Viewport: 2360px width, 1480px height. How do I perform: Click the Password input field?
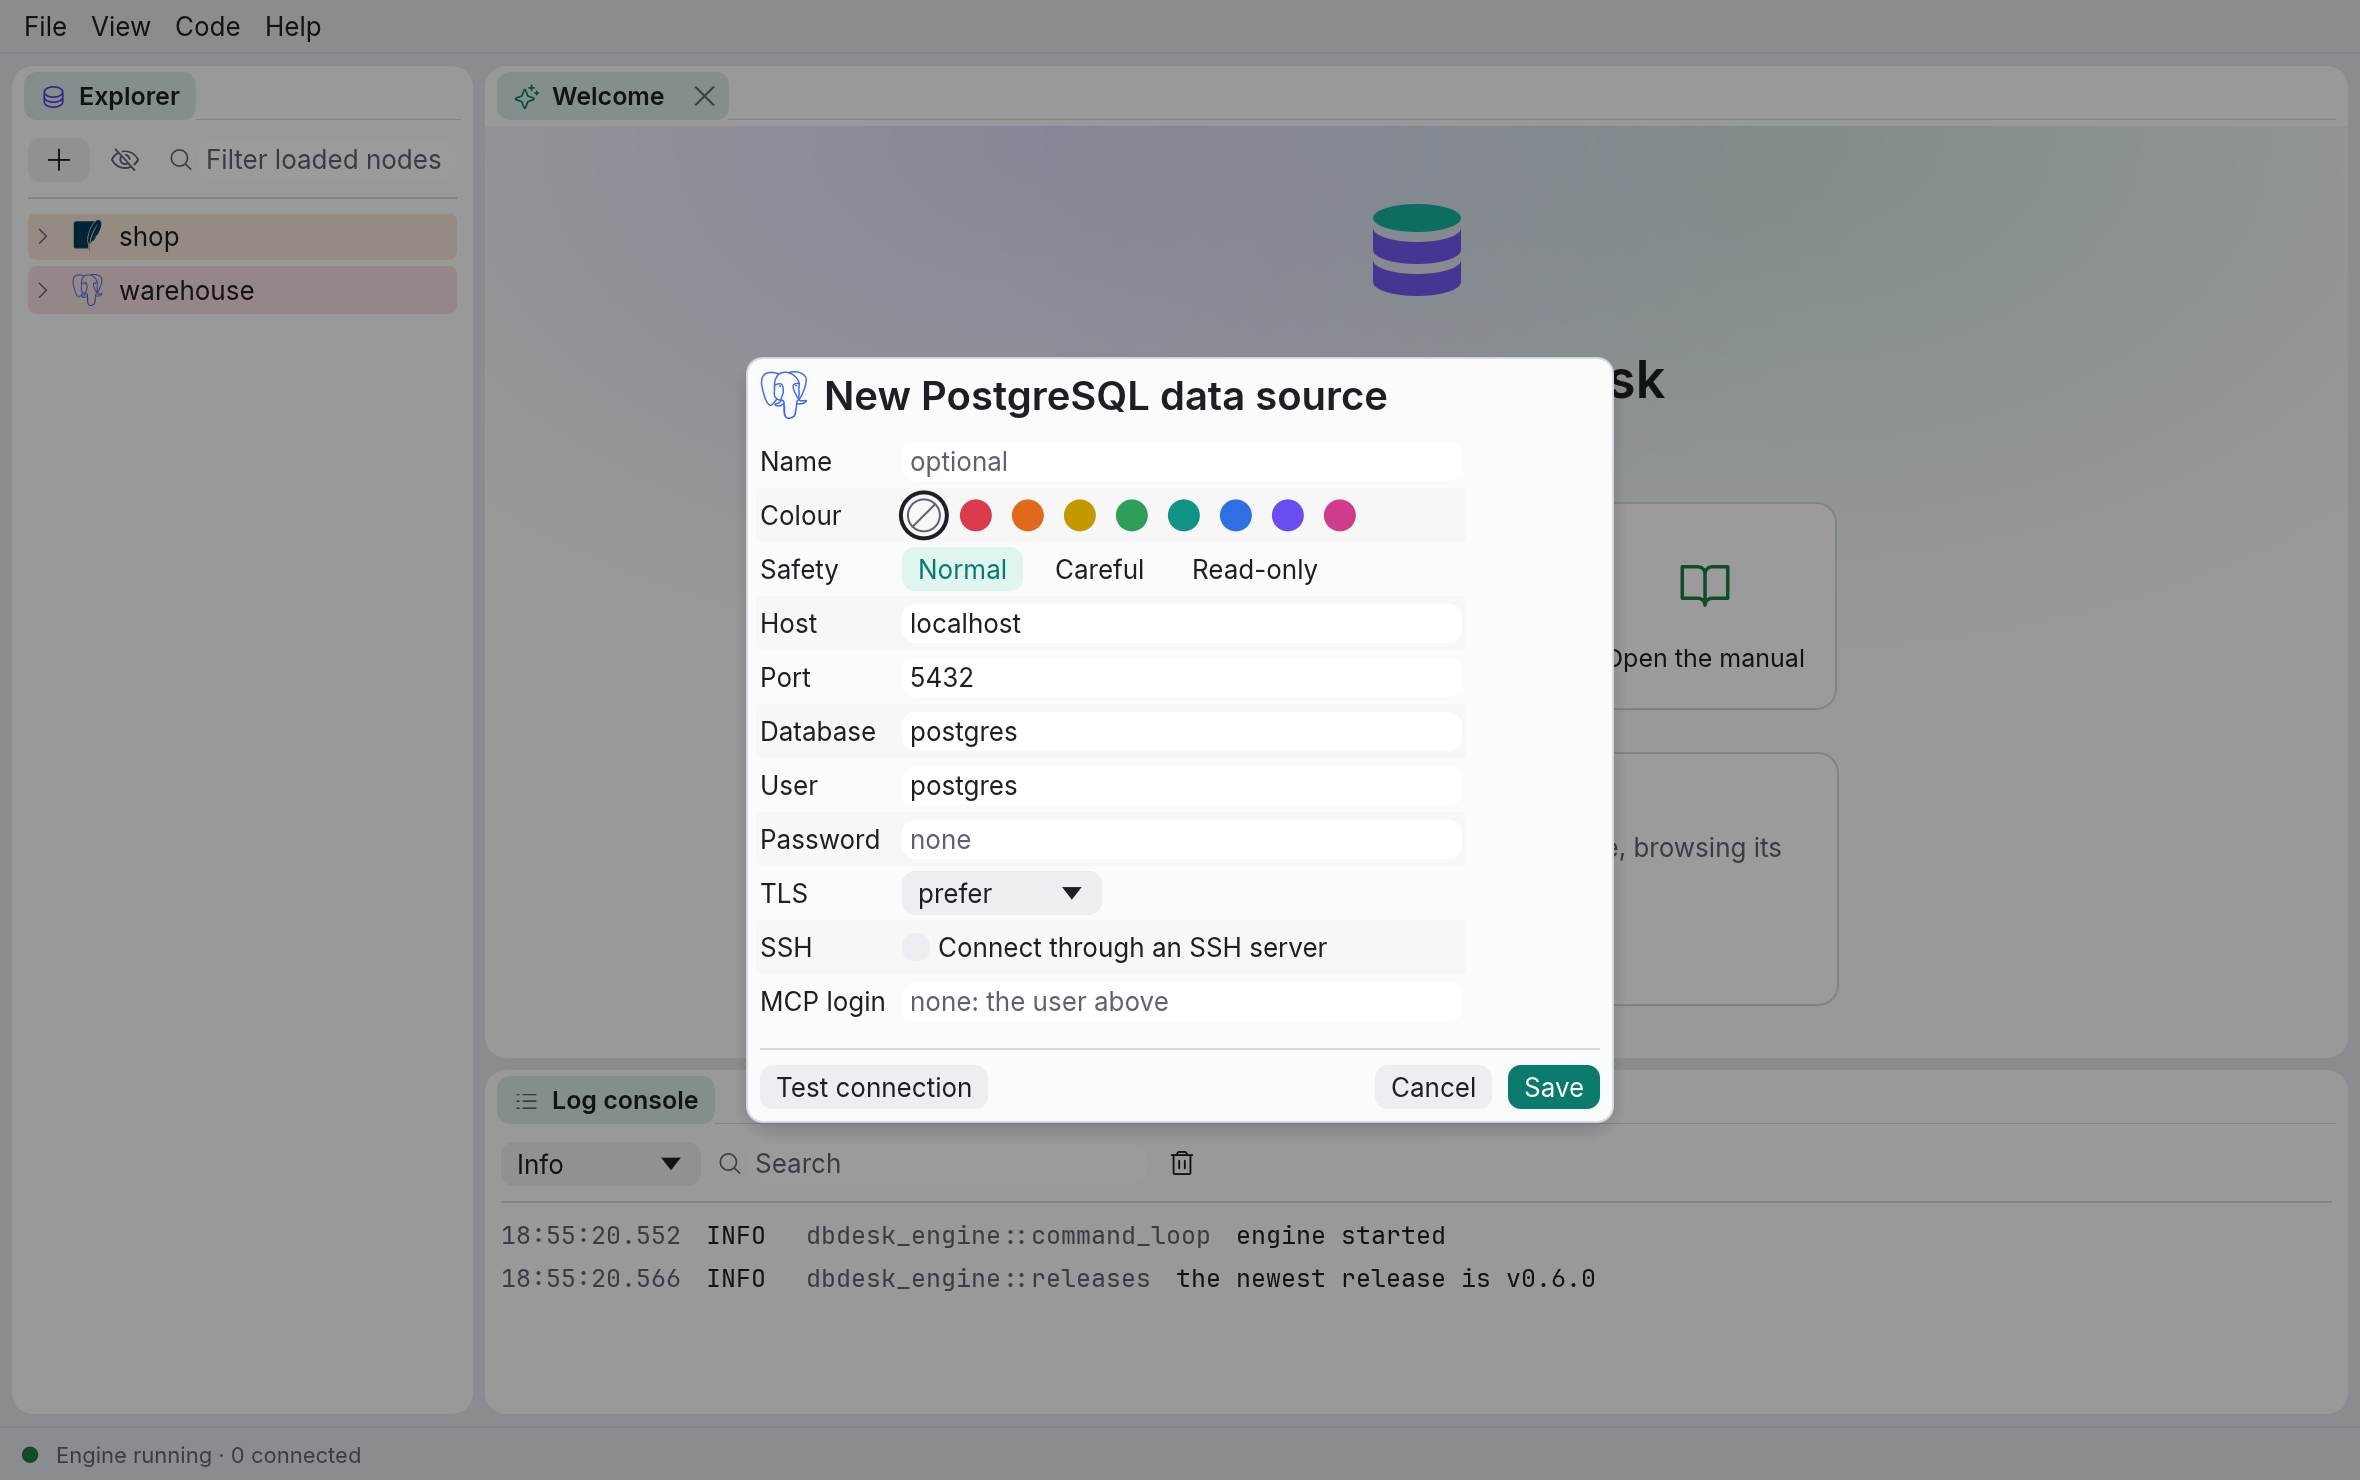point(1181,839)
